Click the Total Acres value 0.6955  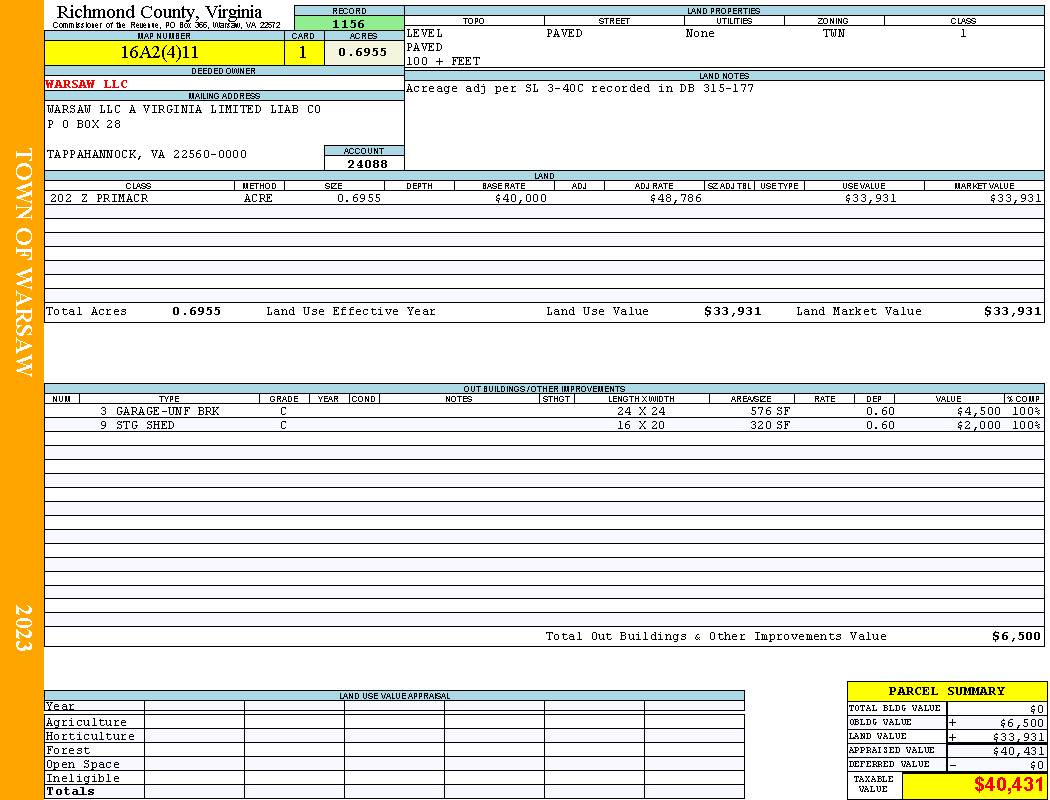(x=196, y=311)
